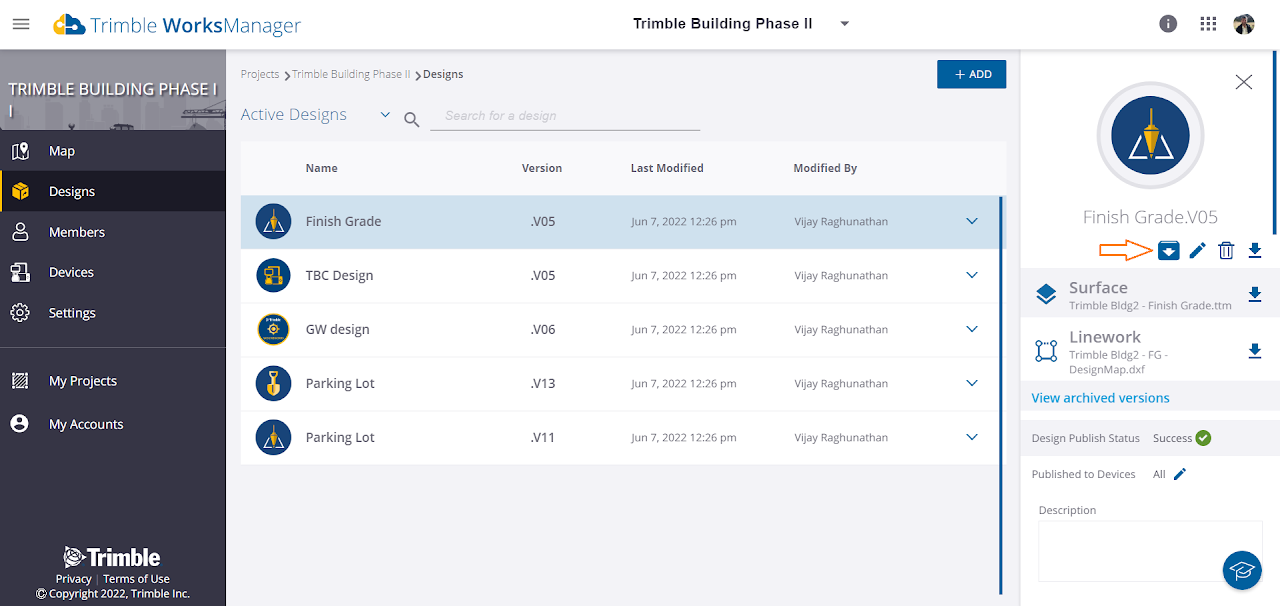1280x606 pixels.
Task: Click the ADD design button
Action: [971, 74]
